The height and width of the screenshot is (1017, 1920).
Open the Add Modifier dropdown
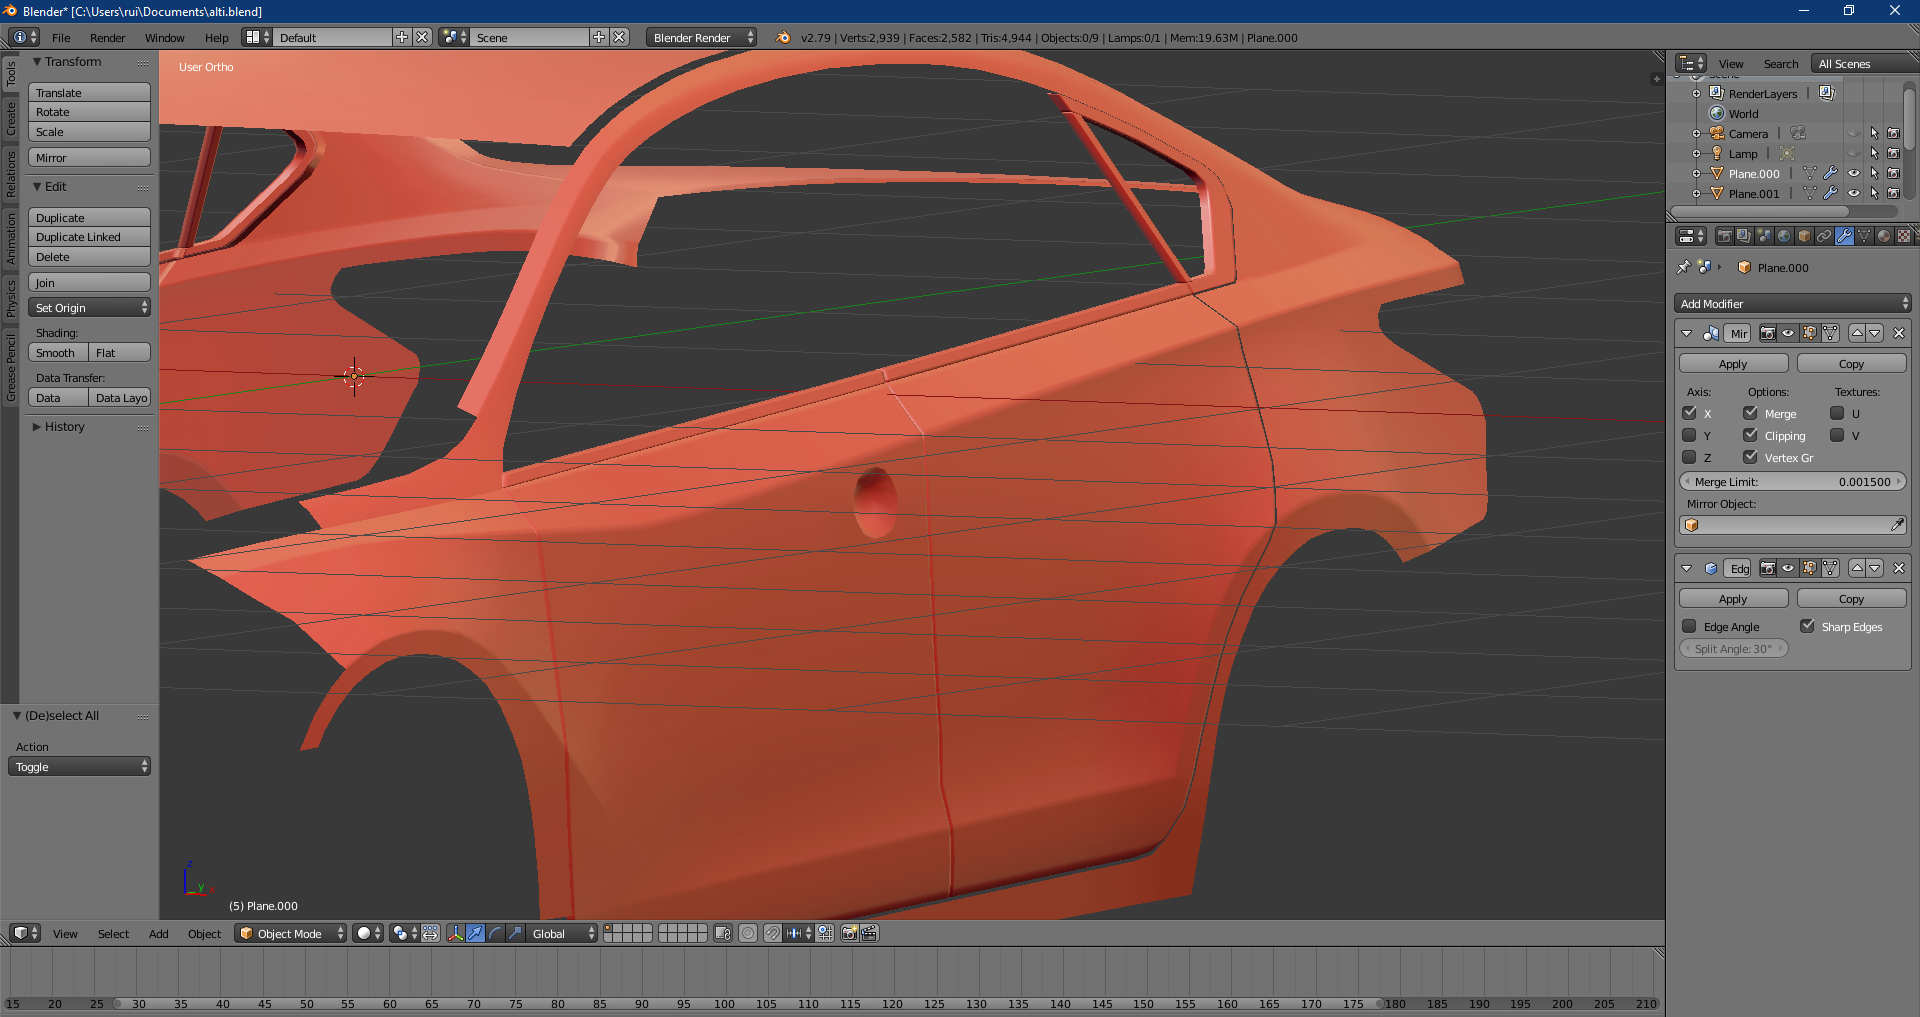pos(1792,304)
